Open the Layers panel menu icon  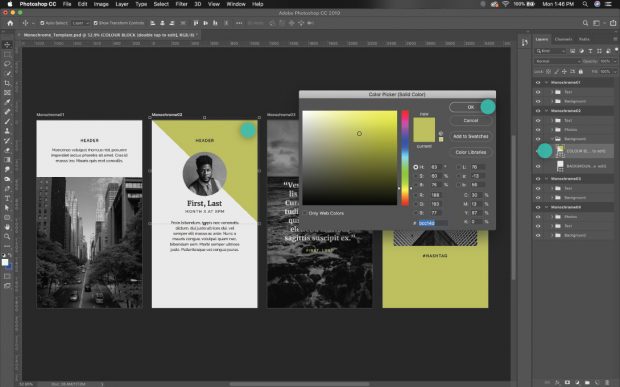coord(615,39)
